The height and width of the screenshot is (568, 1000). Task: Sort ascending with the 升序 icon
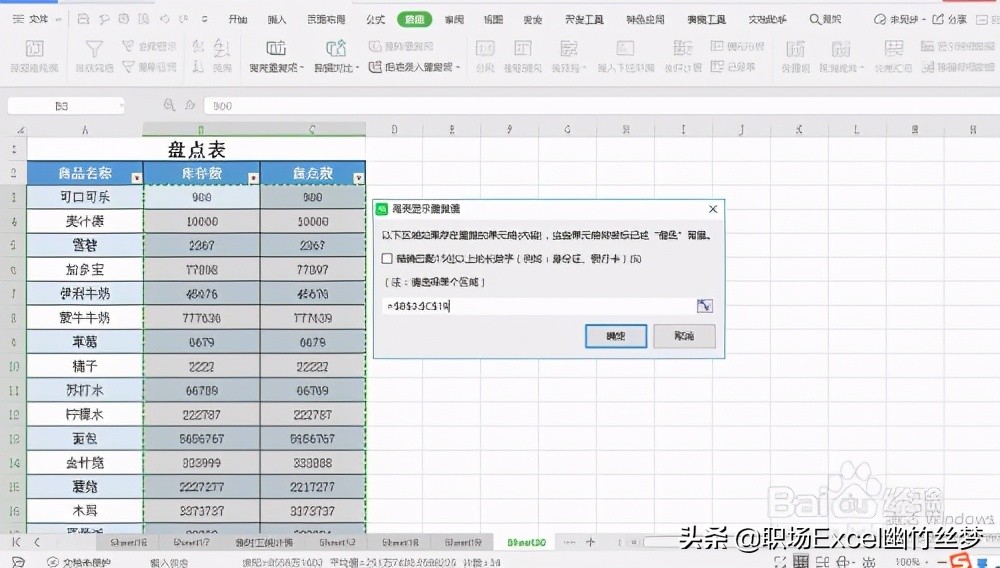[198, 46]
